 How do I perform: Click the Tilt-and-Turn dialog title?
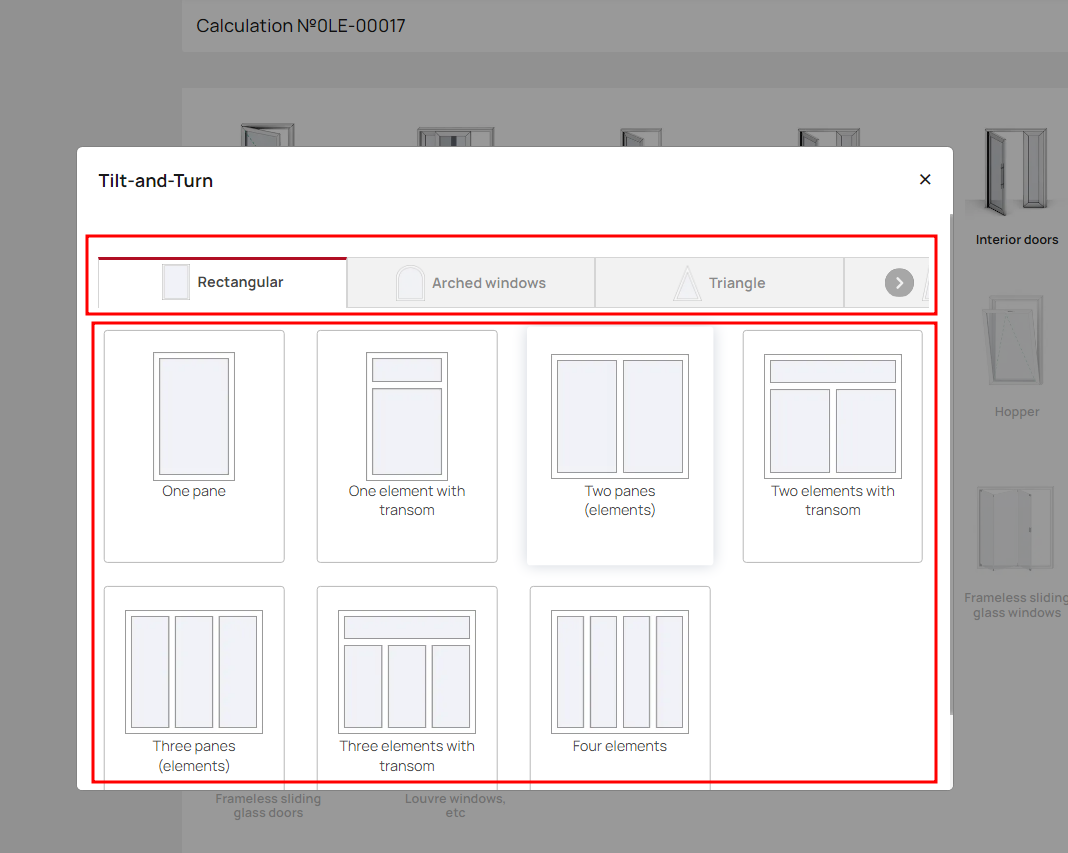[155, 181]
